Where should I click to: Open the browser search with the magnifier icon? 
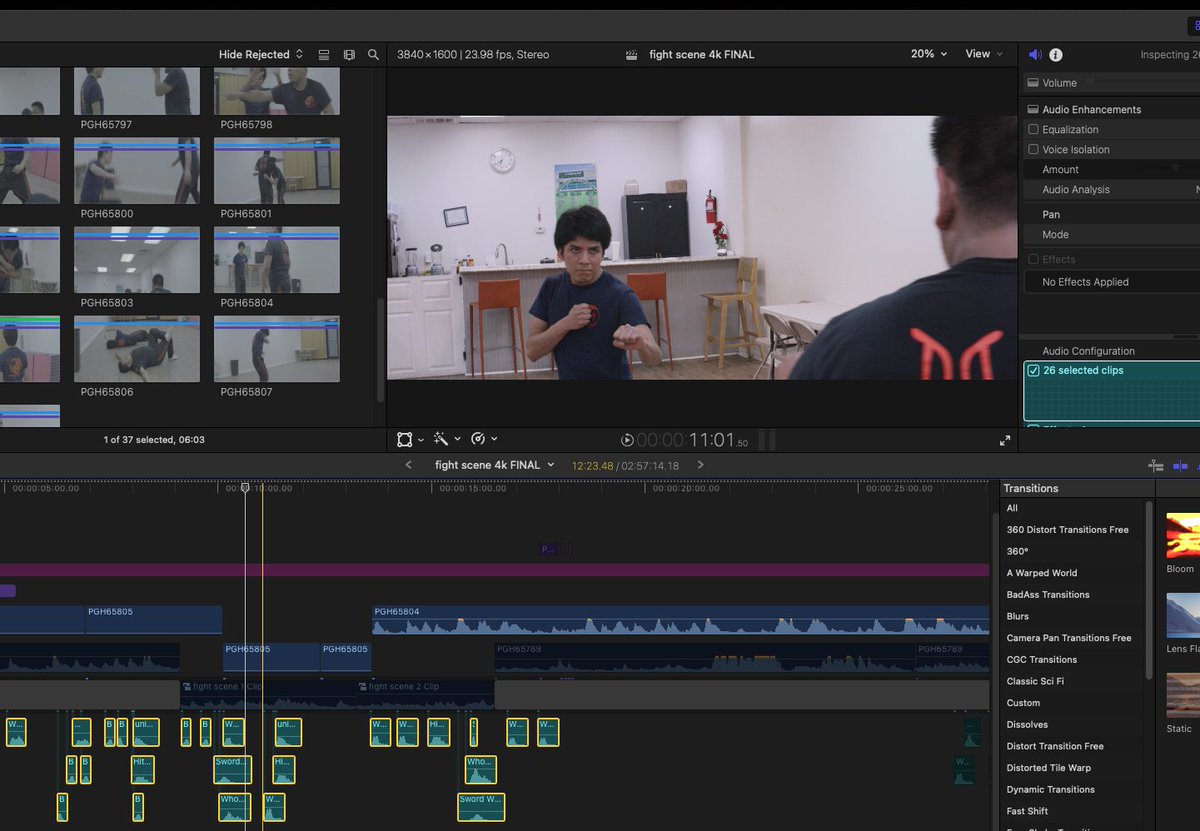[x=373, y=55]
